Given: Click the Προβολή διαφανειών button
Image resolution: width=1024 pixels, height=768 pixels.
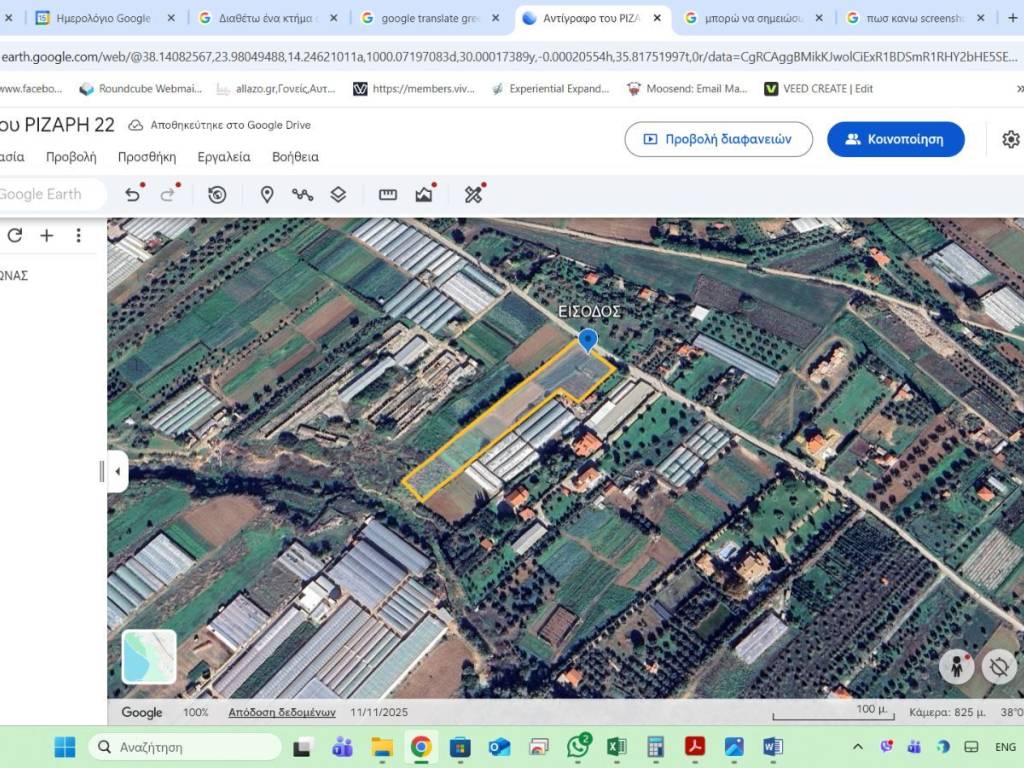Looking at the screenshot, I should (x=718, y=139).
